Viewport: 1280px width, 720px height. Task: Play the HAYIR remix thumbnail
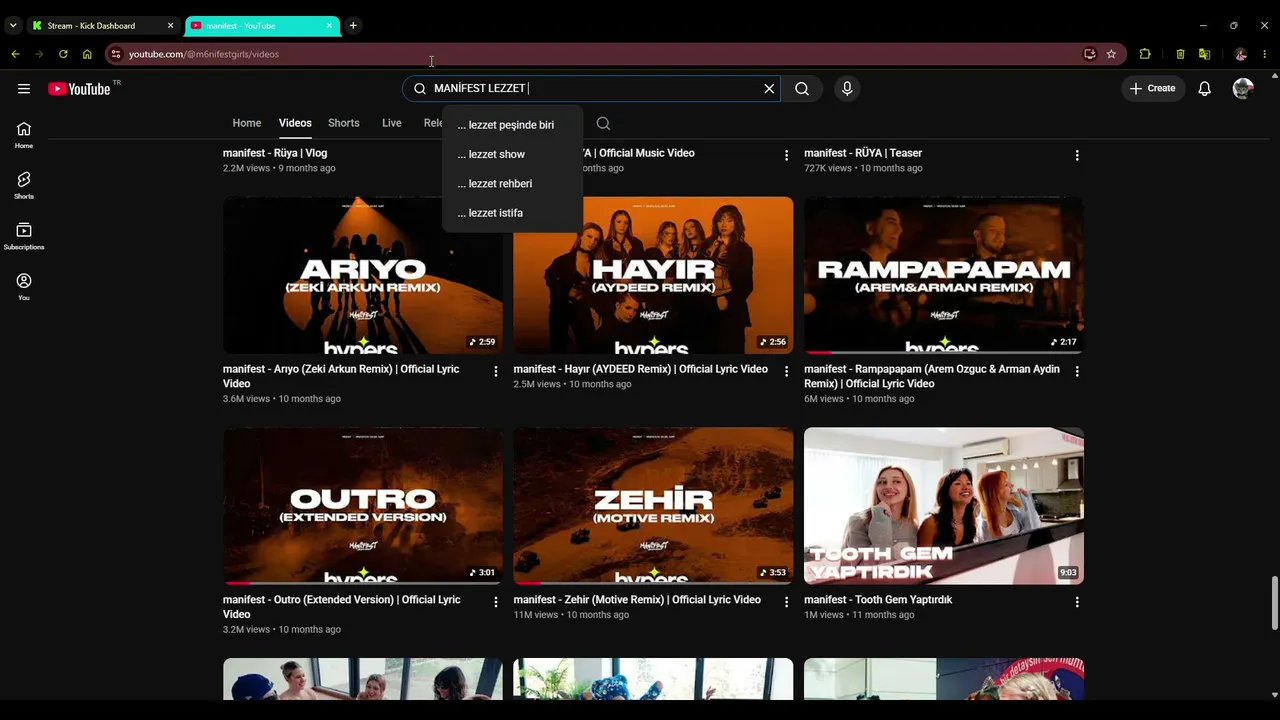point(653,275)
